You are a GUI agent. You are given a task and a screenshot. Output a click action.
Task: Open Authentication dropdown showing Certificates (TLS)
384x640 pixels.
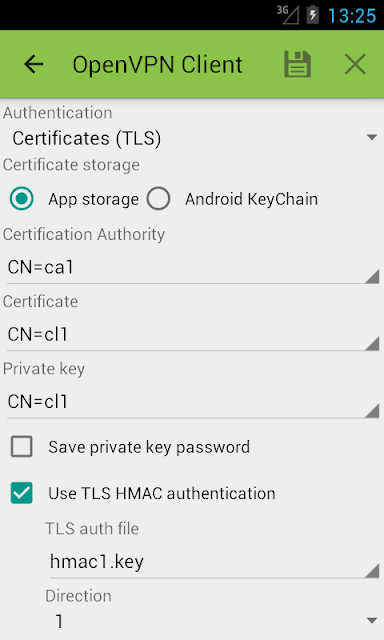coord(192,138)
